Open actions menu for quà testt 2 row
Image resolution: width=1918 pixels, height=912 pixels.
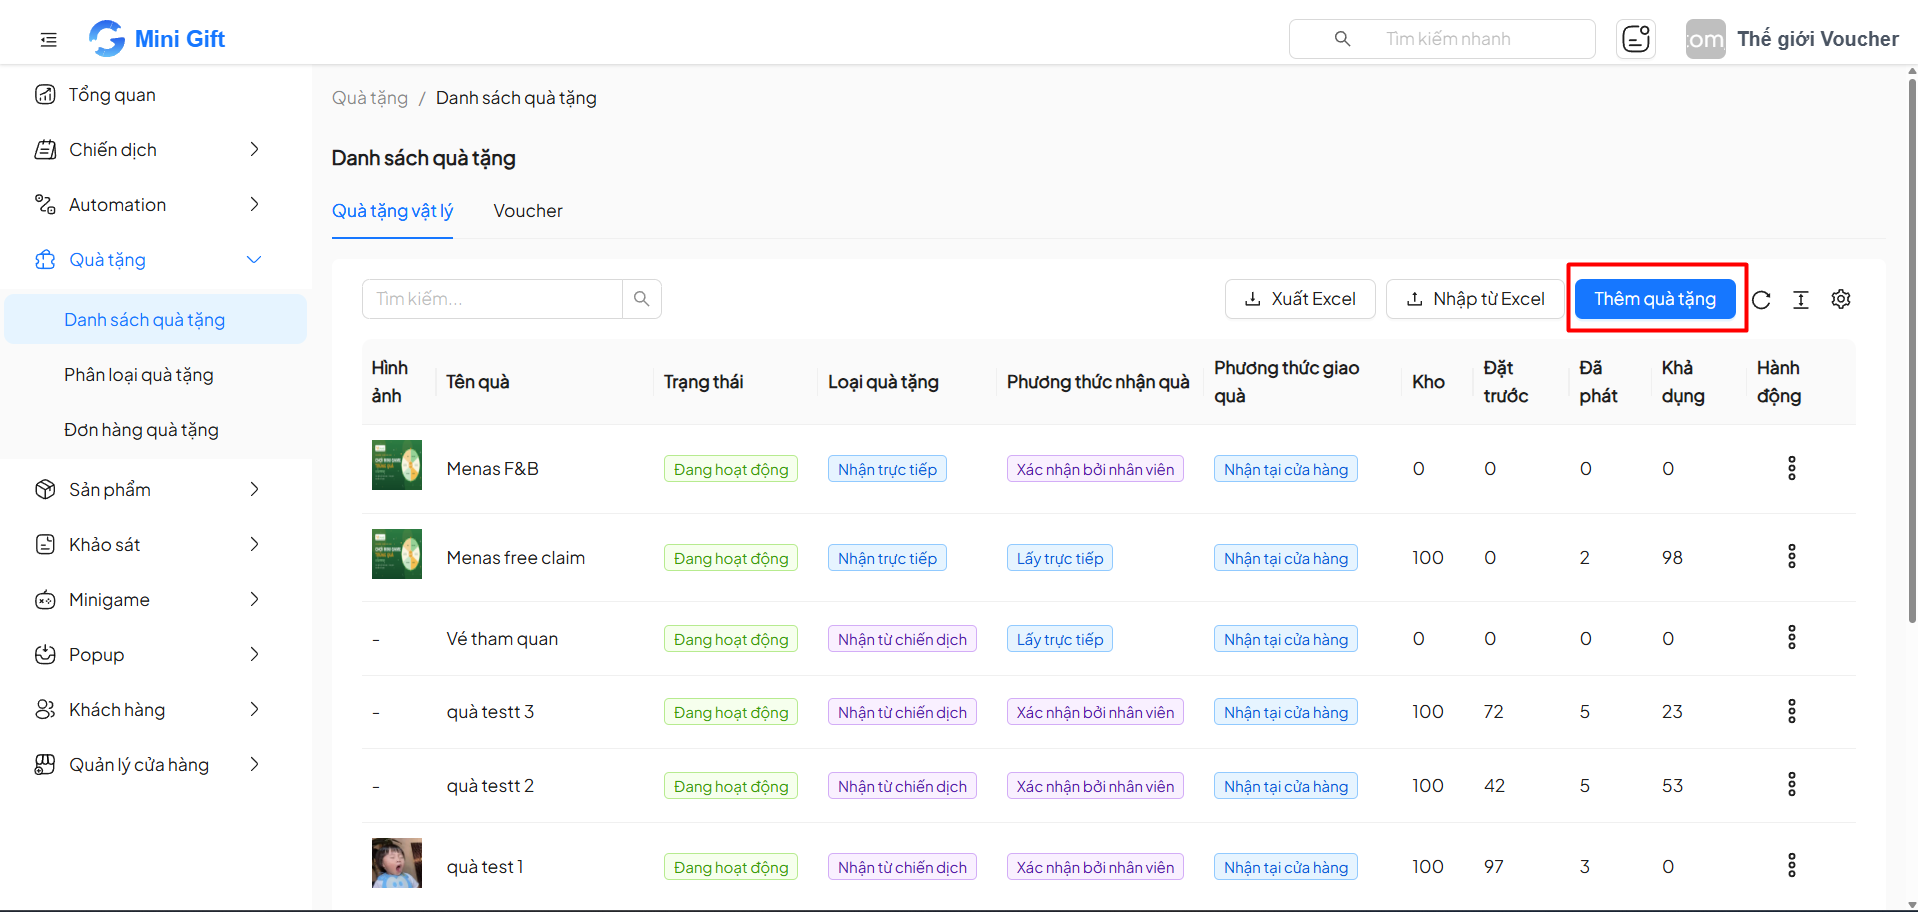click(x=1792, y=784)
